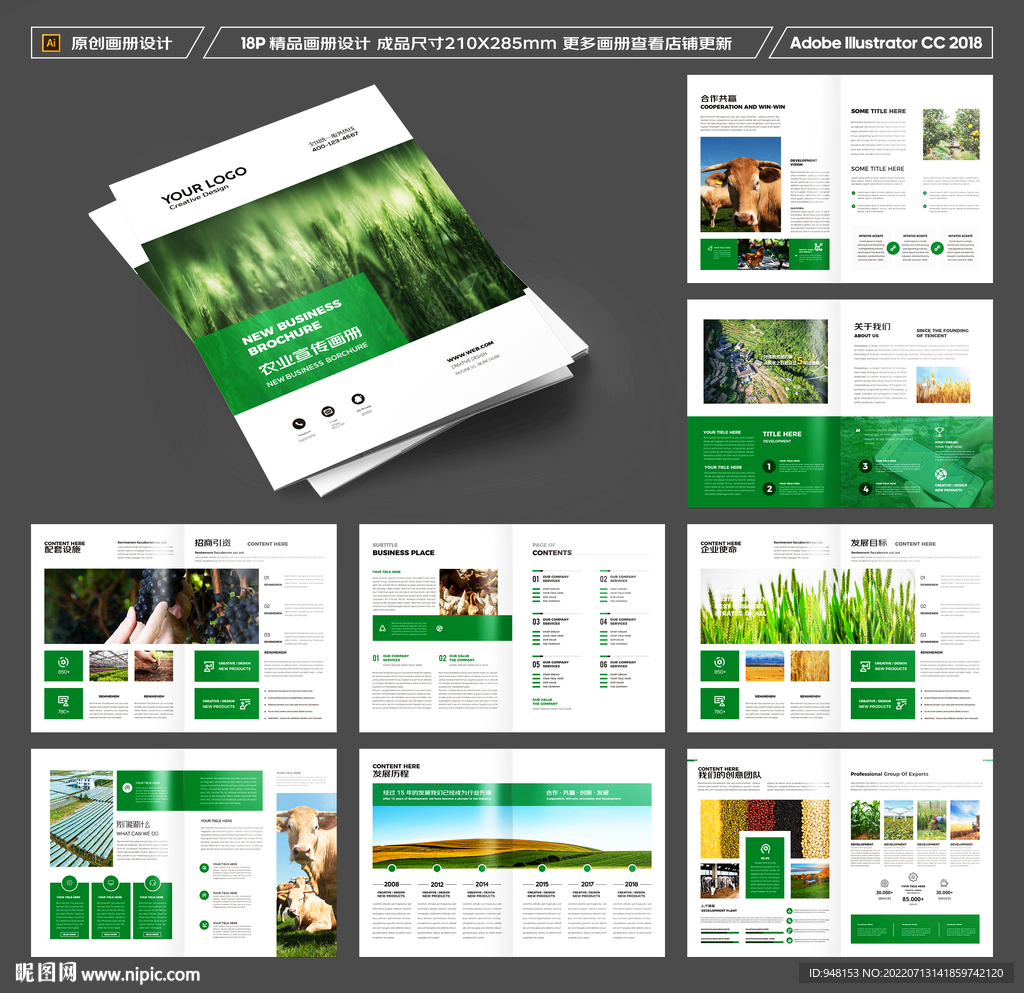The width and height of the screenshot is (1024, 993).
Task: Click the 2018 timeline year
Action: 631,884
